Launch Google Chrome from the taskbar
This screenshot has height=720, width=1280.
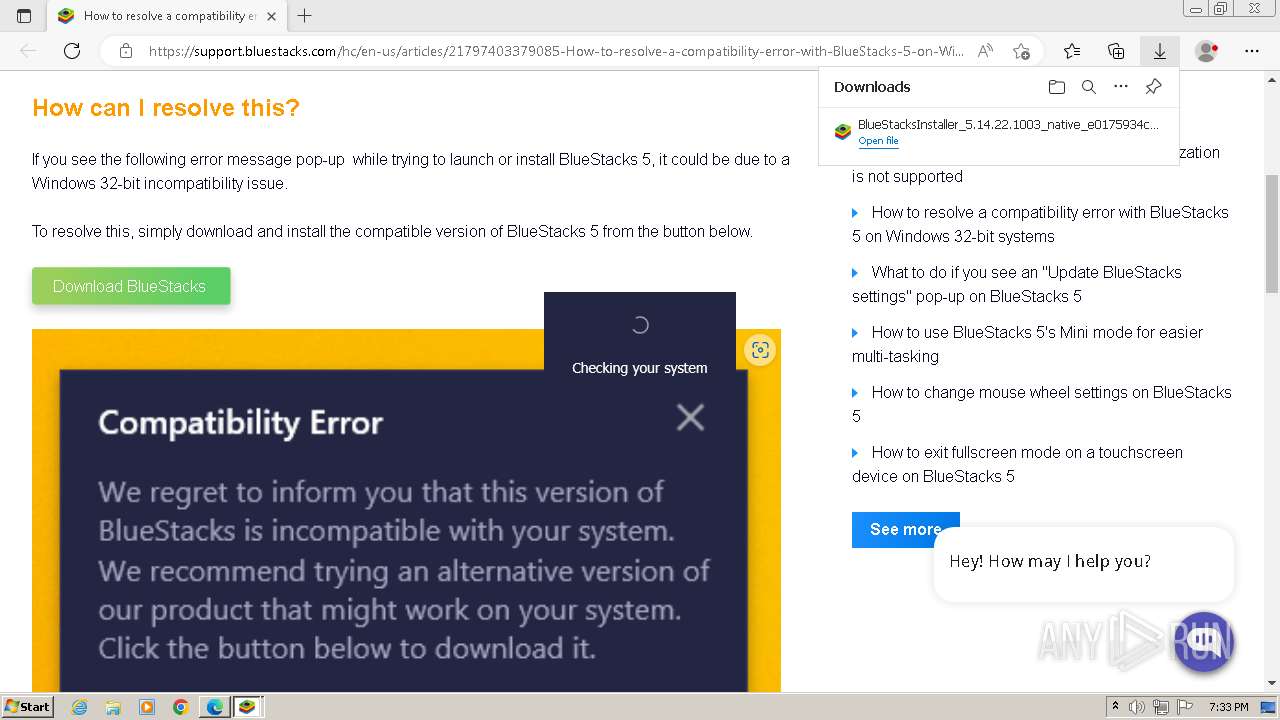[x=181, y=707]
